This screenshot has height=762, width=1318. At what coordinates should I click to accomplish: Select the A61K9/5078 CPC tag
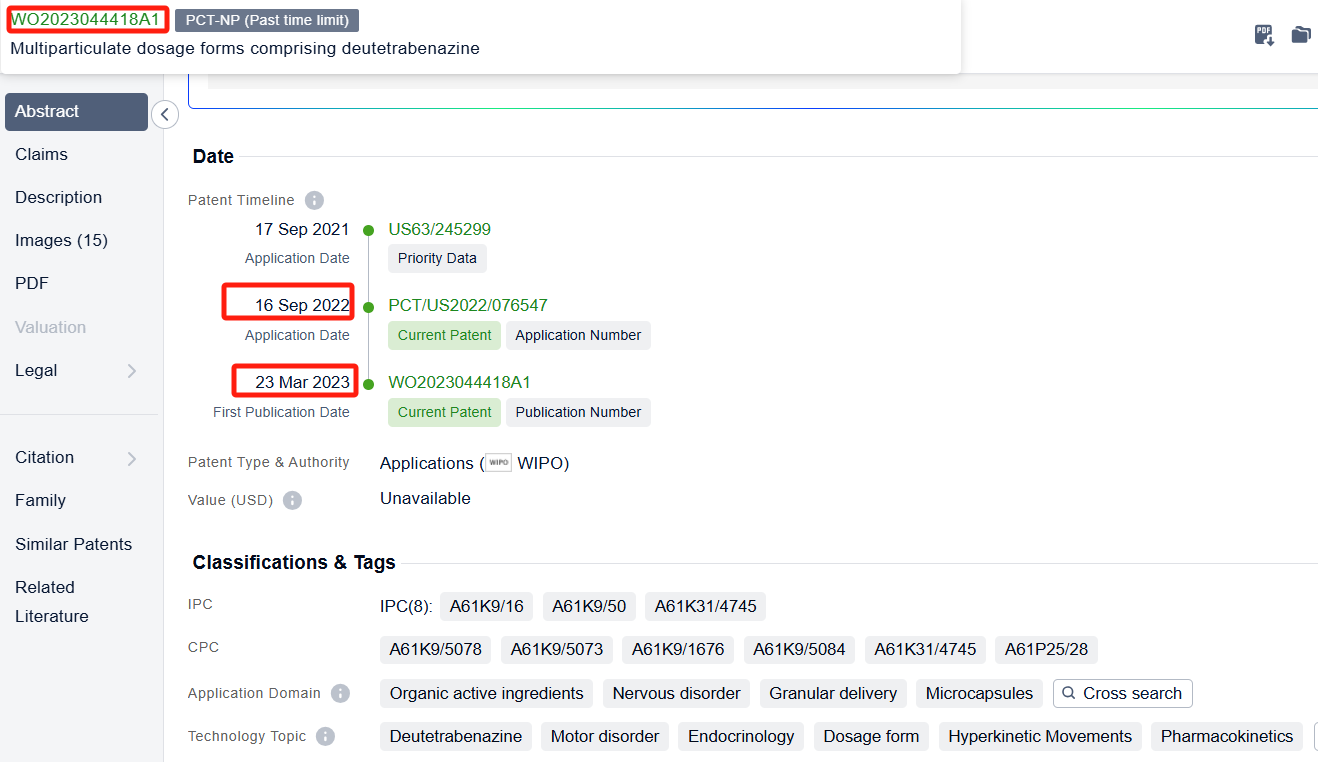coord(435,649)
